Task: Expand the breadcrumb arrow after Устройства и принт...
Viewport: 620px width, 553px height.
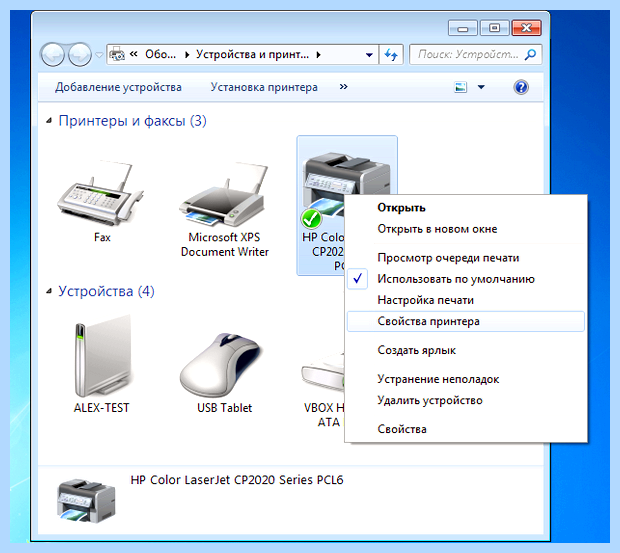Action: (x=318, y=55)
